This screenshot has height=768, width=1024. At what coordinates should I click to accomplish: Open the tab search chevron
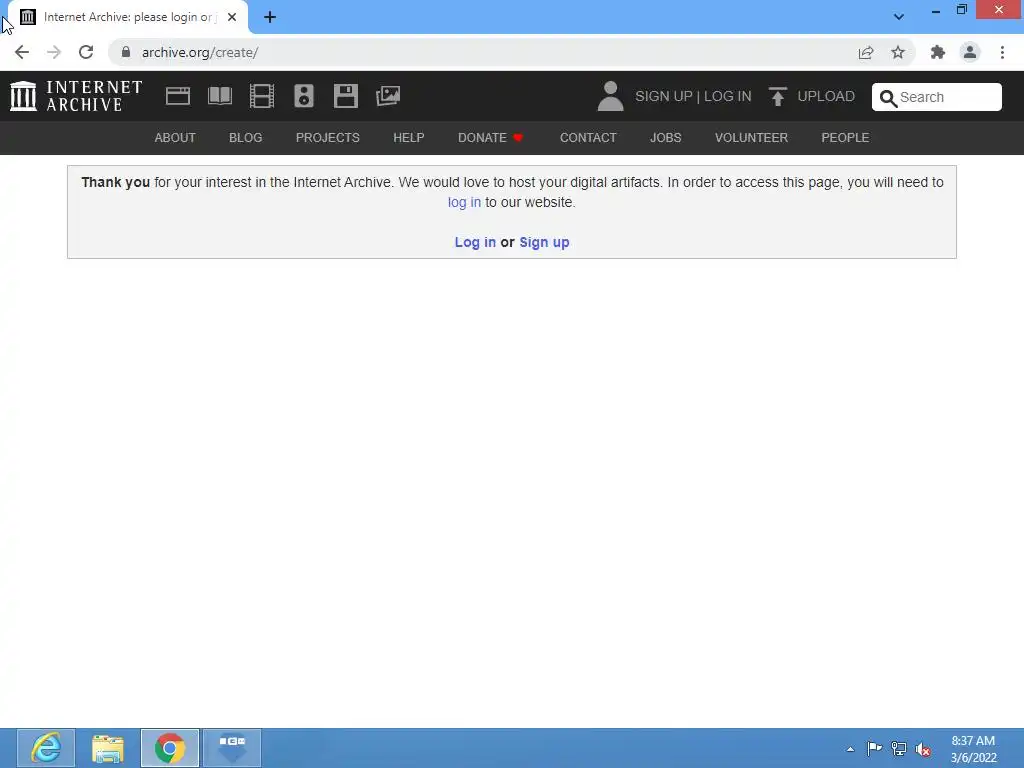point(899,17)
